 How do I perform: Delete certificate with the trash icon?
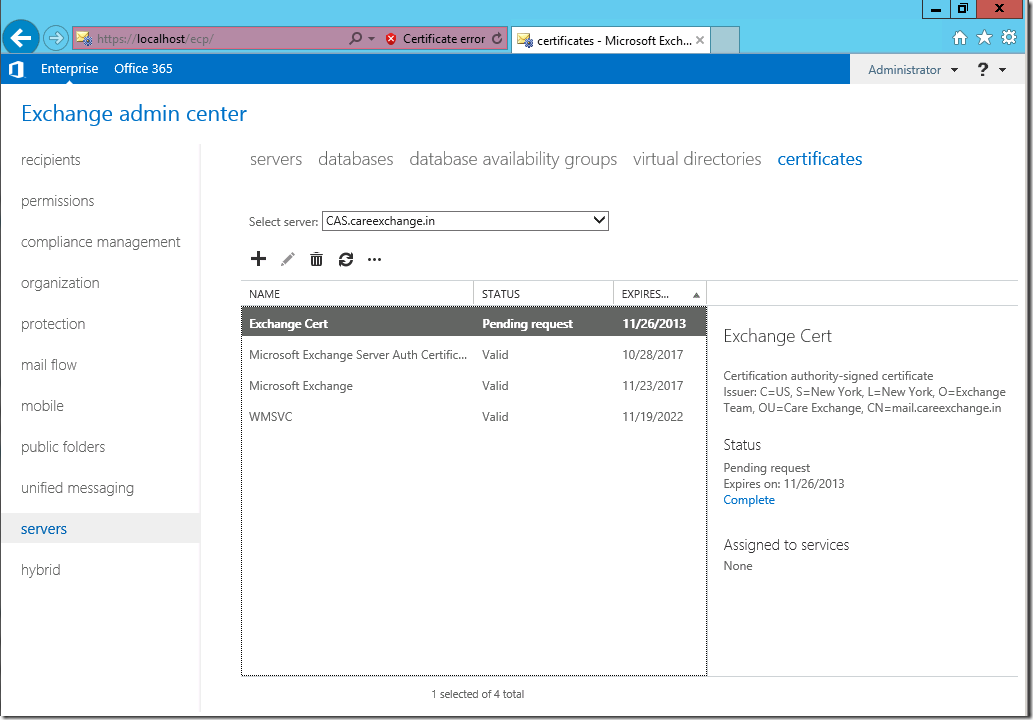pos(316,259)
